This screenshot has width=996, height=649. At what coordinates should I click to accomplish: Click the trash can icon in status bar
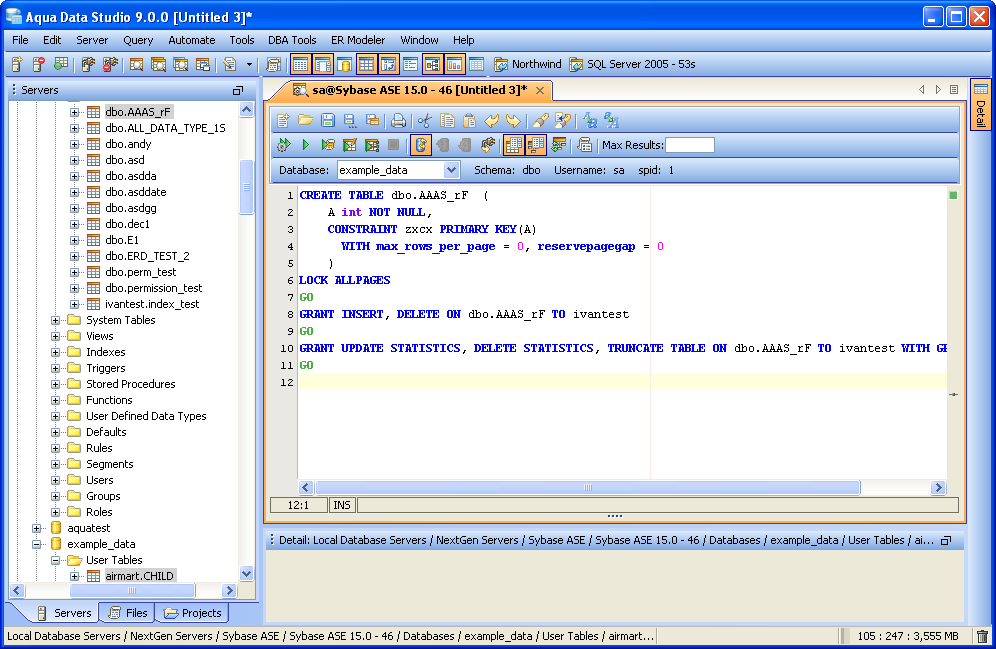tap(982, 636)
